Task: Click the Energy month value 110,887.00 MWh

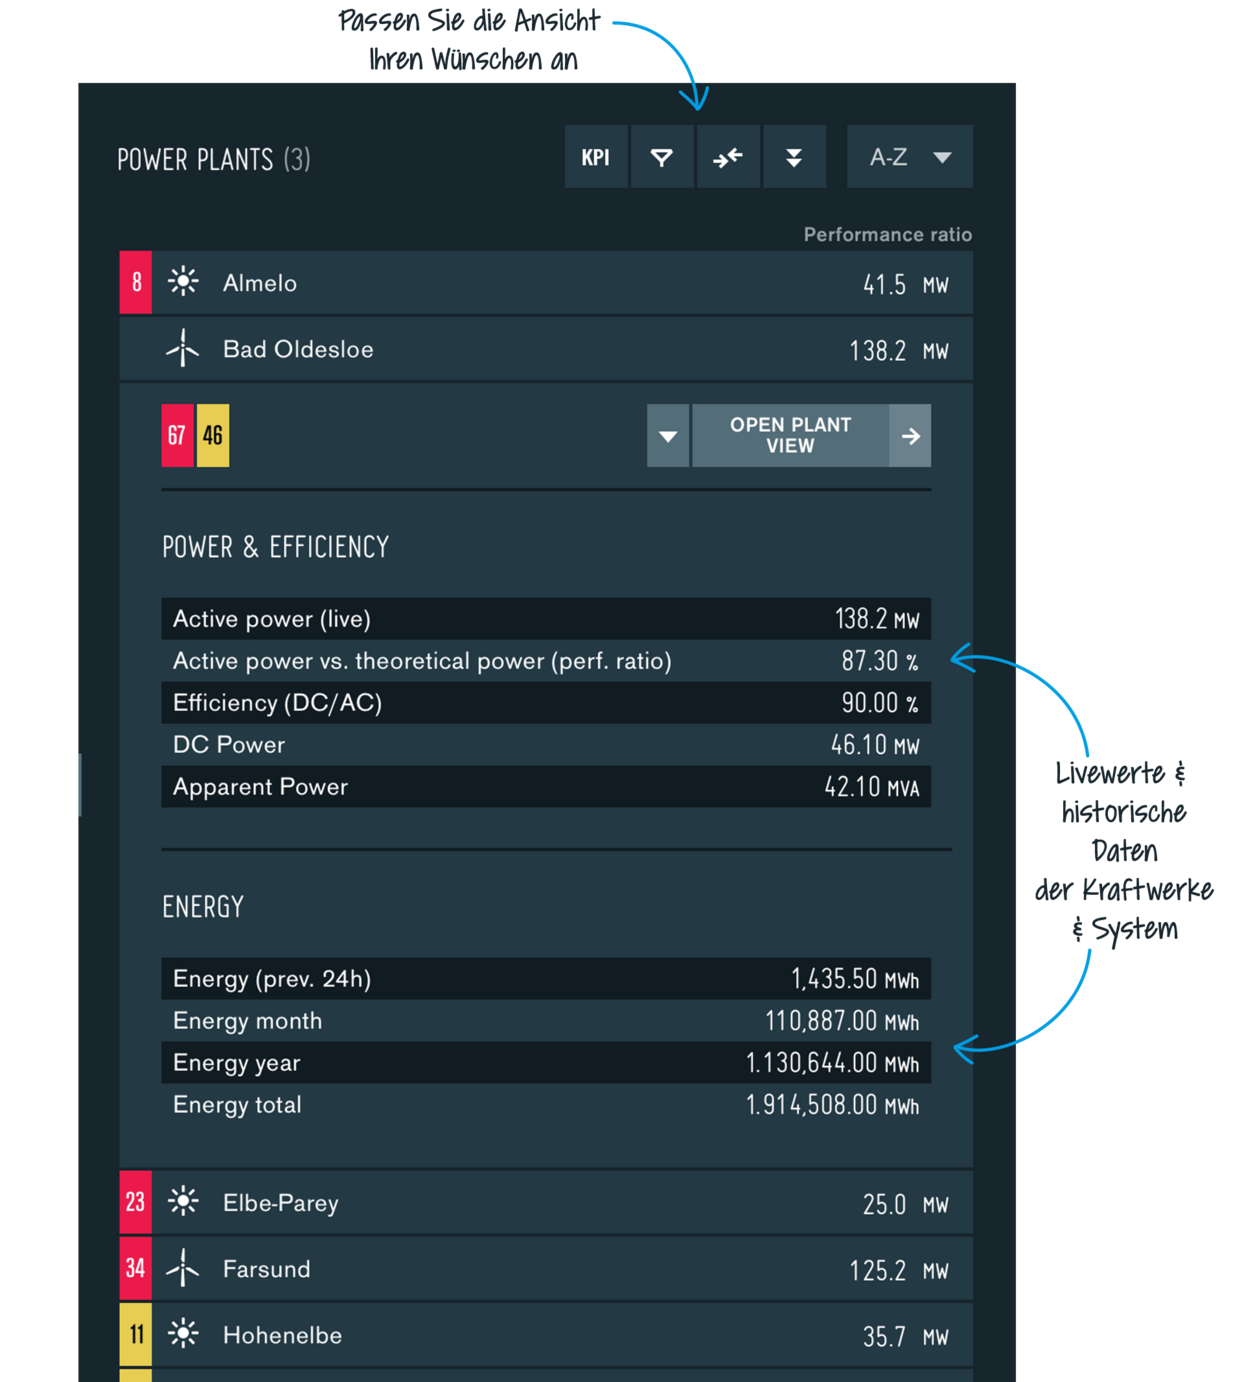Action: pyautogui.click(x=842, y=1021)
